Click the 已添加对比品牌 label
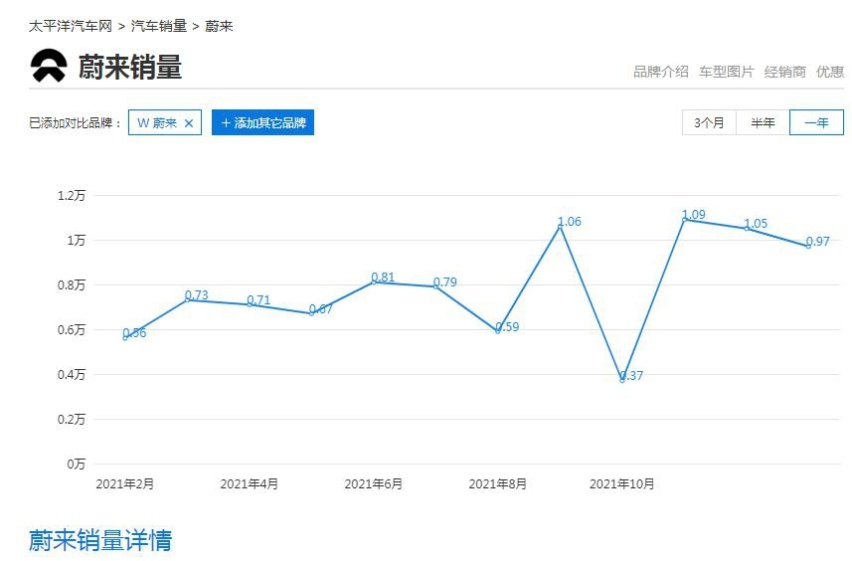Image resolution: width=852 pixels, height=561 pixels. click(x=74, y=123)
